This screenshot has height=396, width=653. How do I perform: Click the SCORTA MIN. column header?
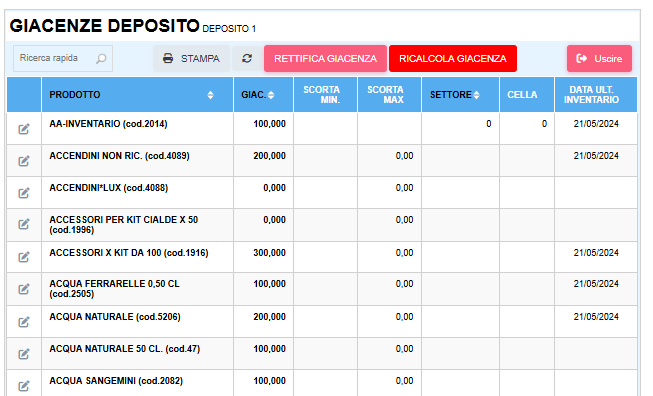[325, 95]
